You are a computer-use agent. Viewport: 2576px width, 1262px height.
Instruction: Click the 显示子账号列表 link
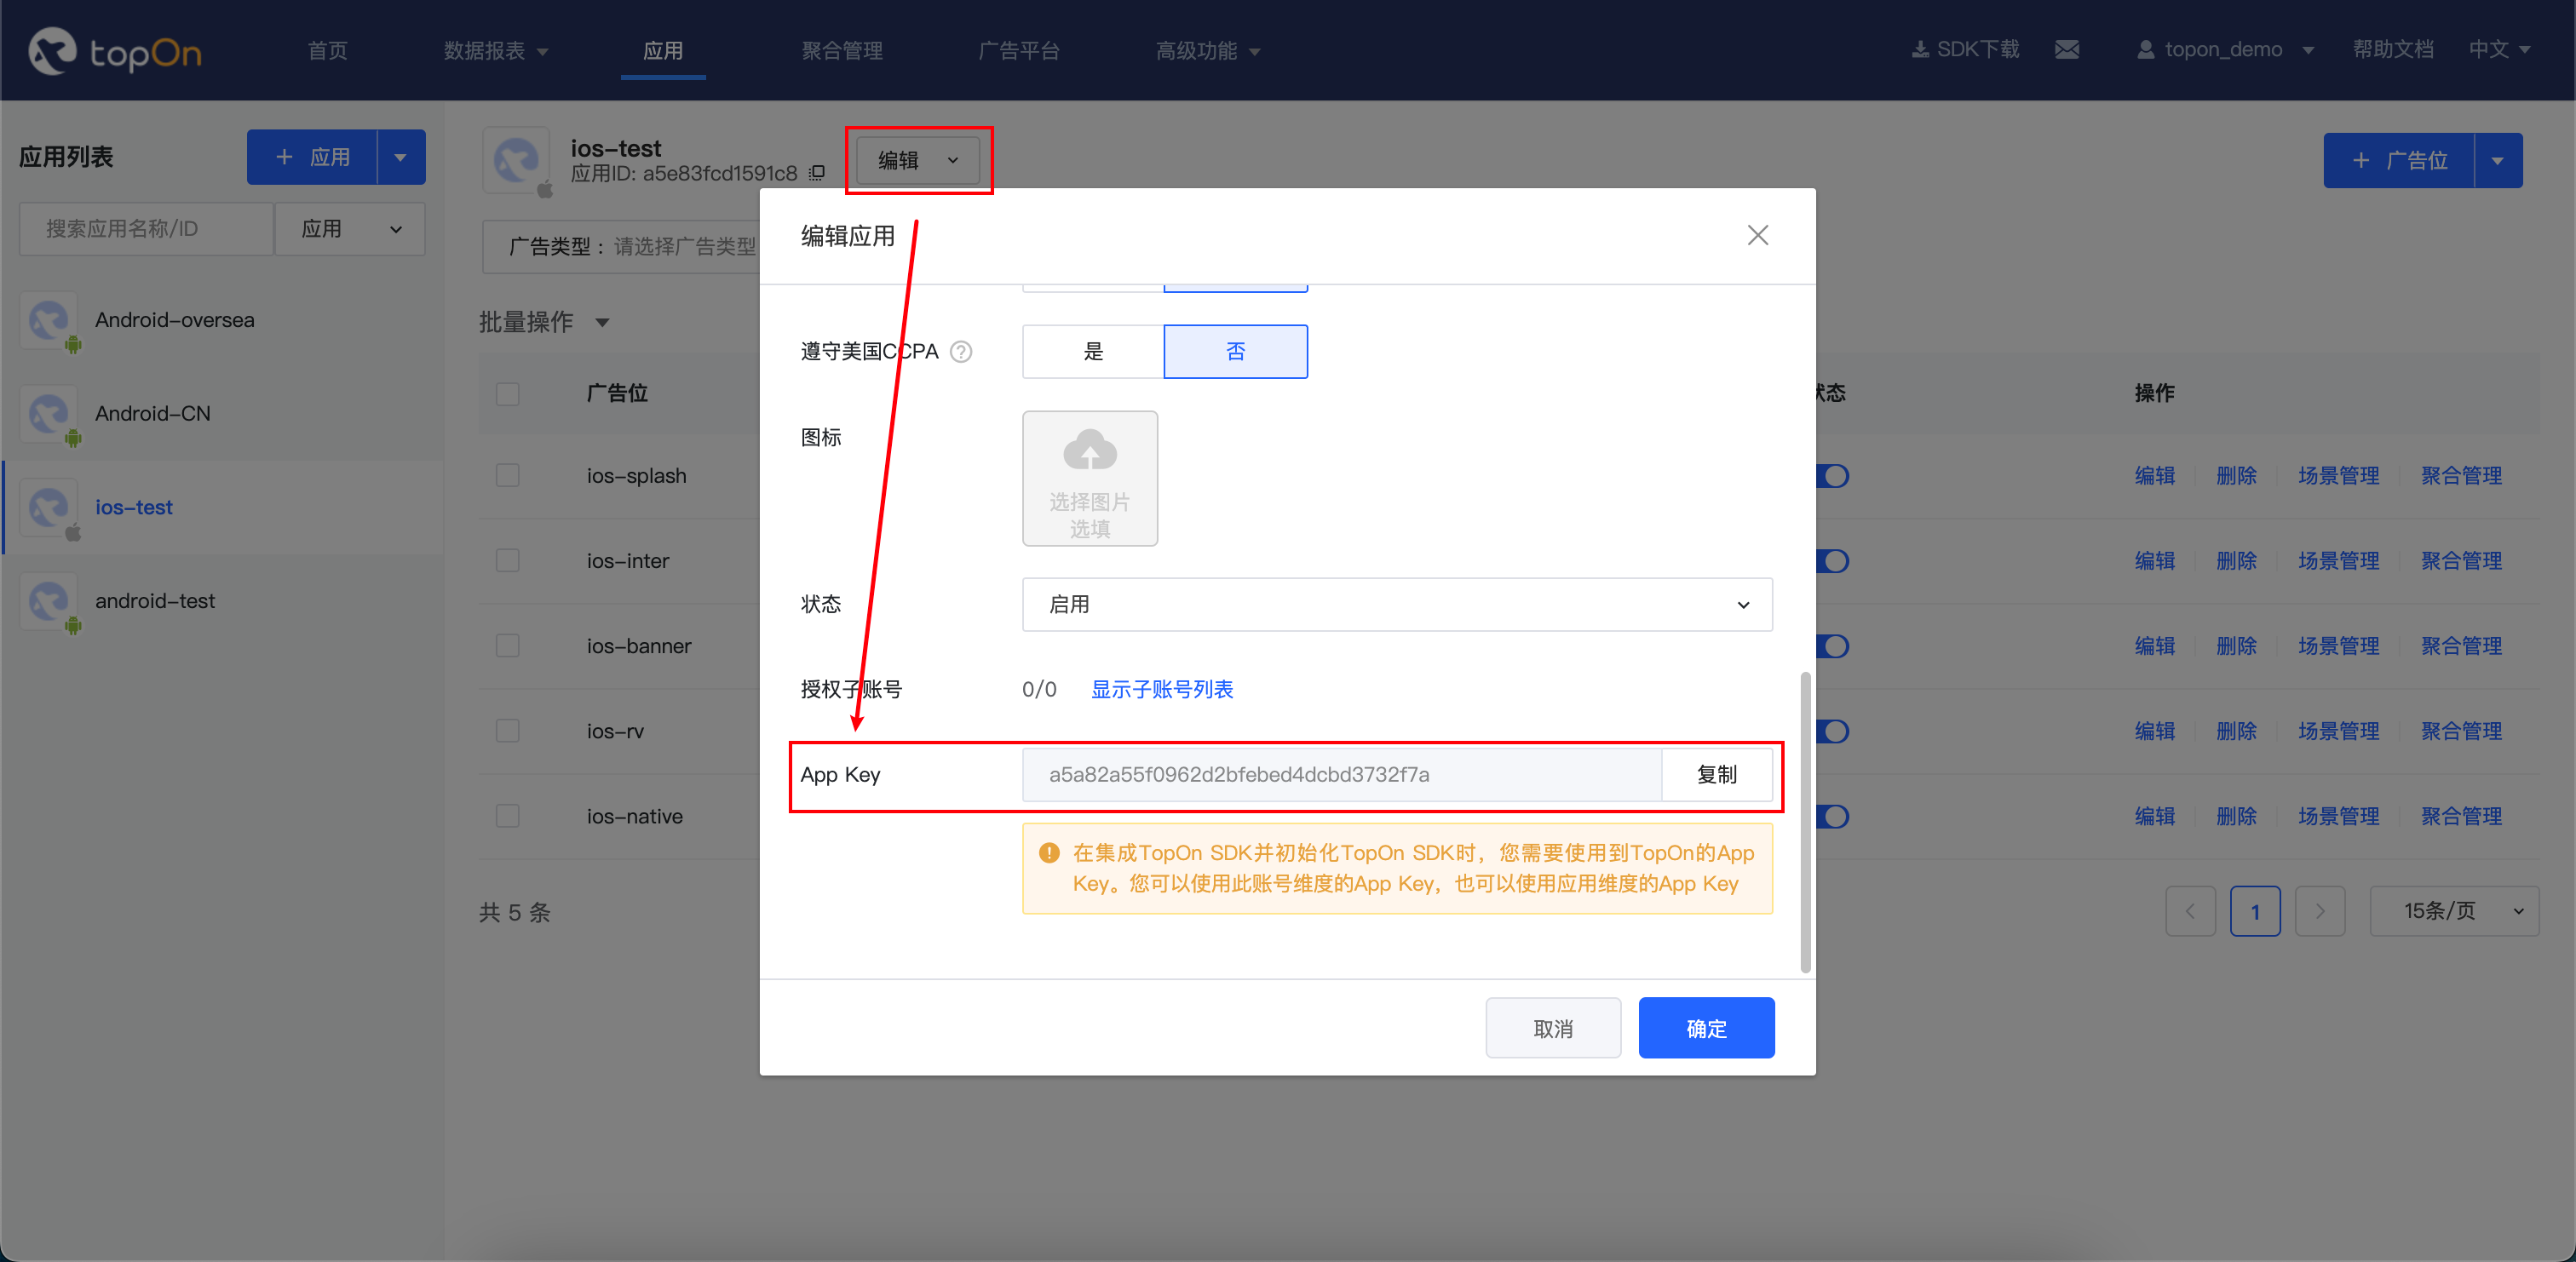tap(1161, 689)
